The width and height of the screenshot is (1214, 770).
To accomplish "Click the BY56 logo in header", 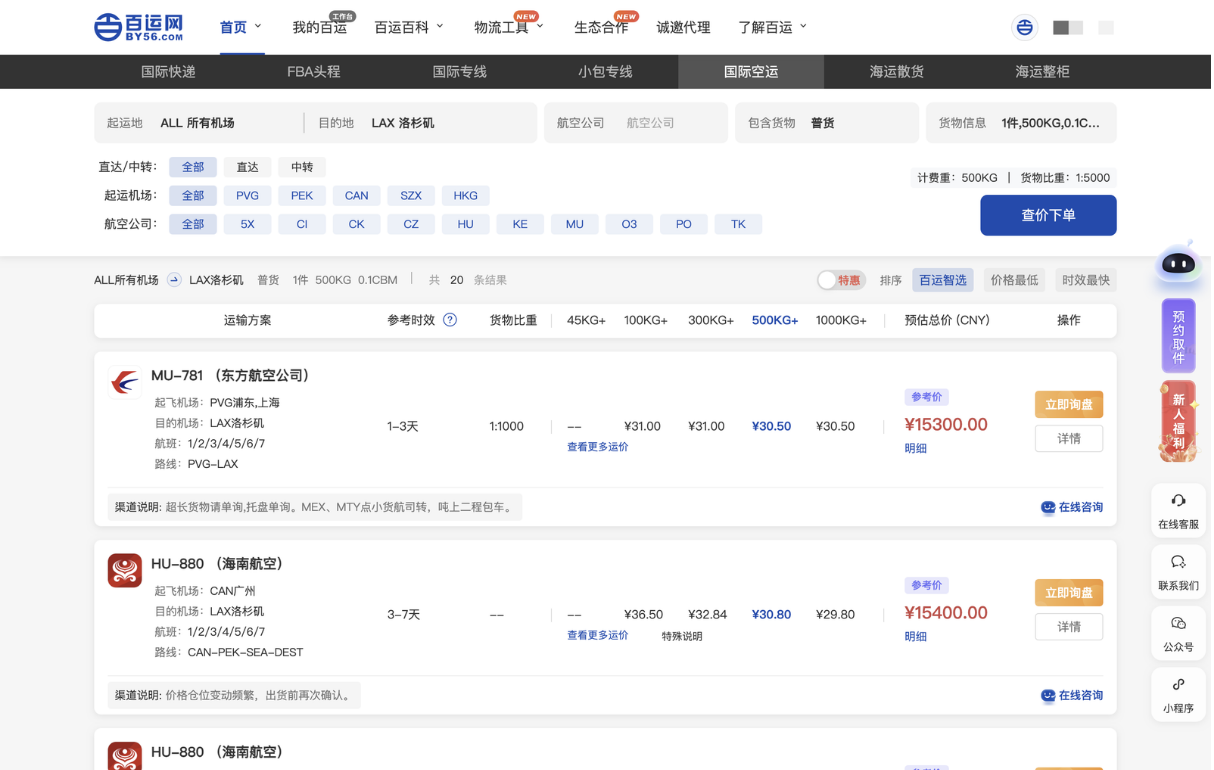I will 139,27.
